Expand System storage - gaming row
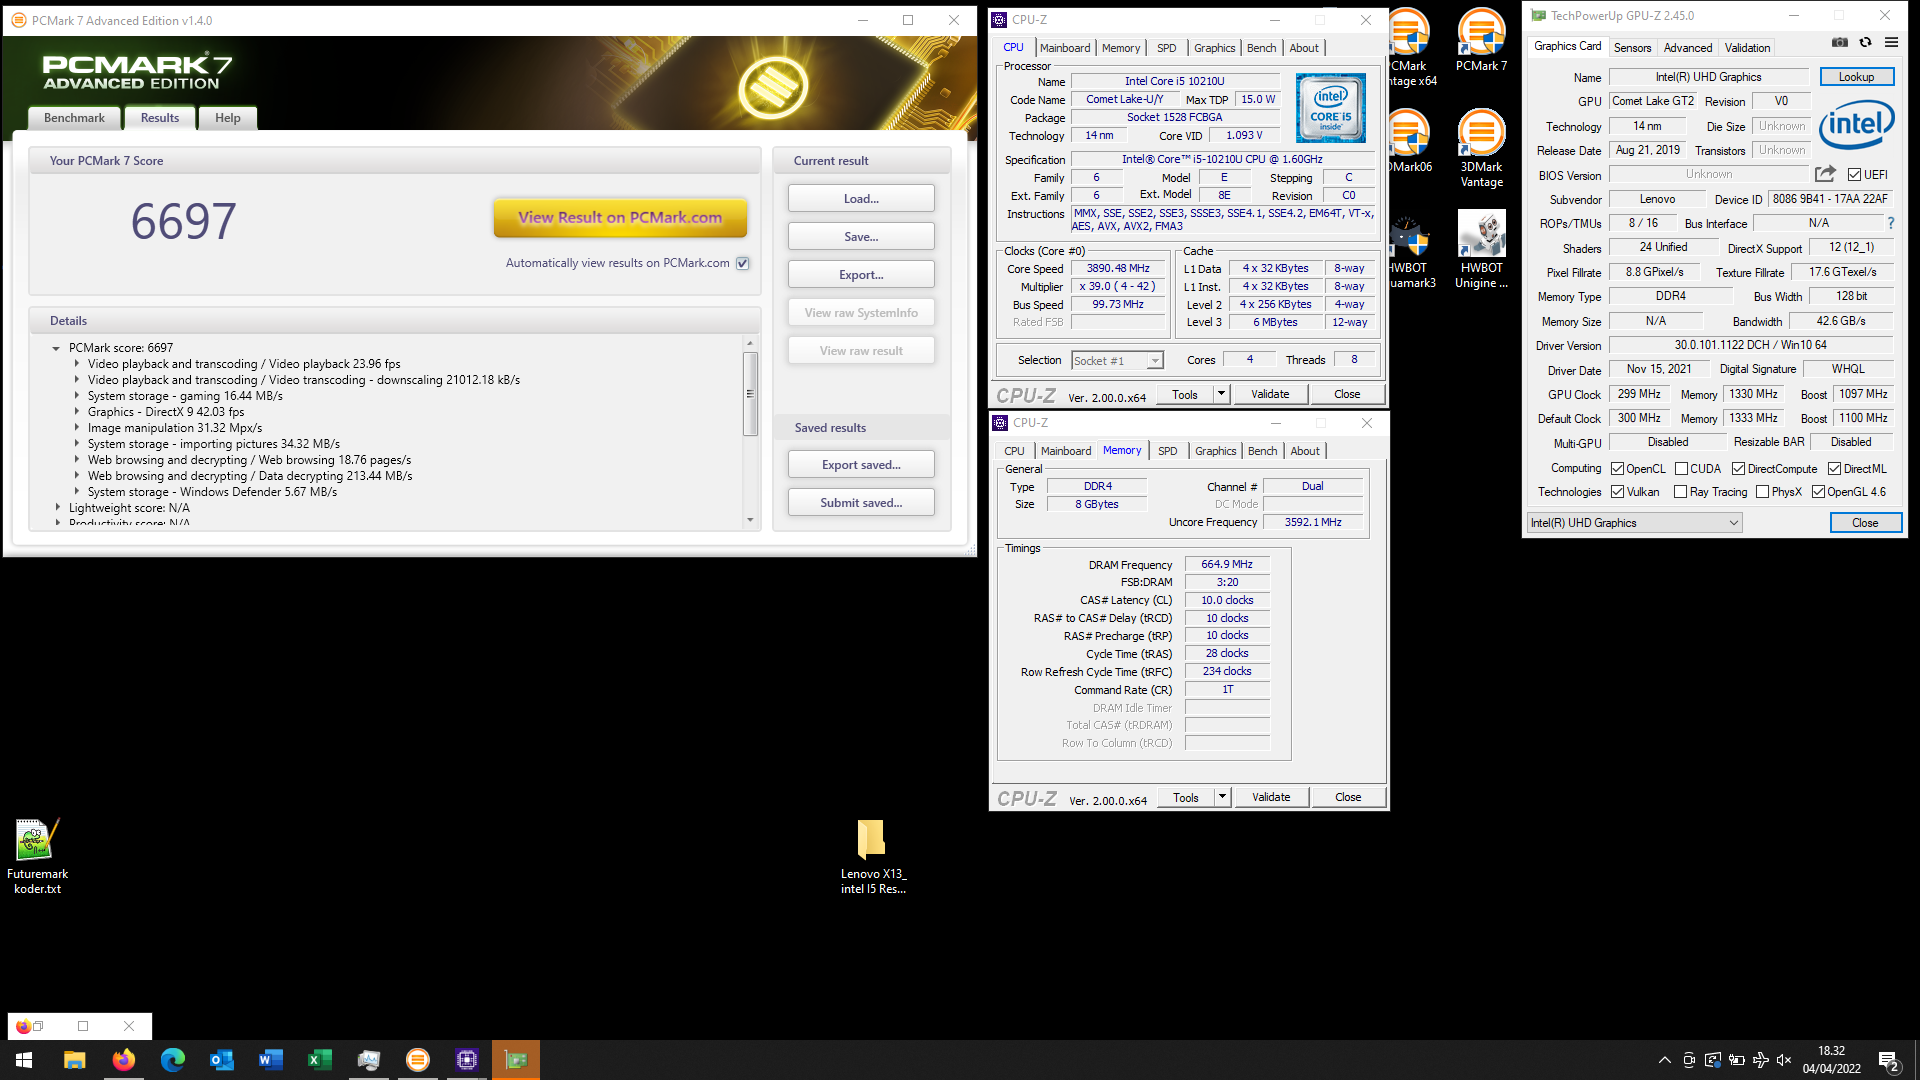This screenshot has width=1920, height=1080. coord(76,396)
